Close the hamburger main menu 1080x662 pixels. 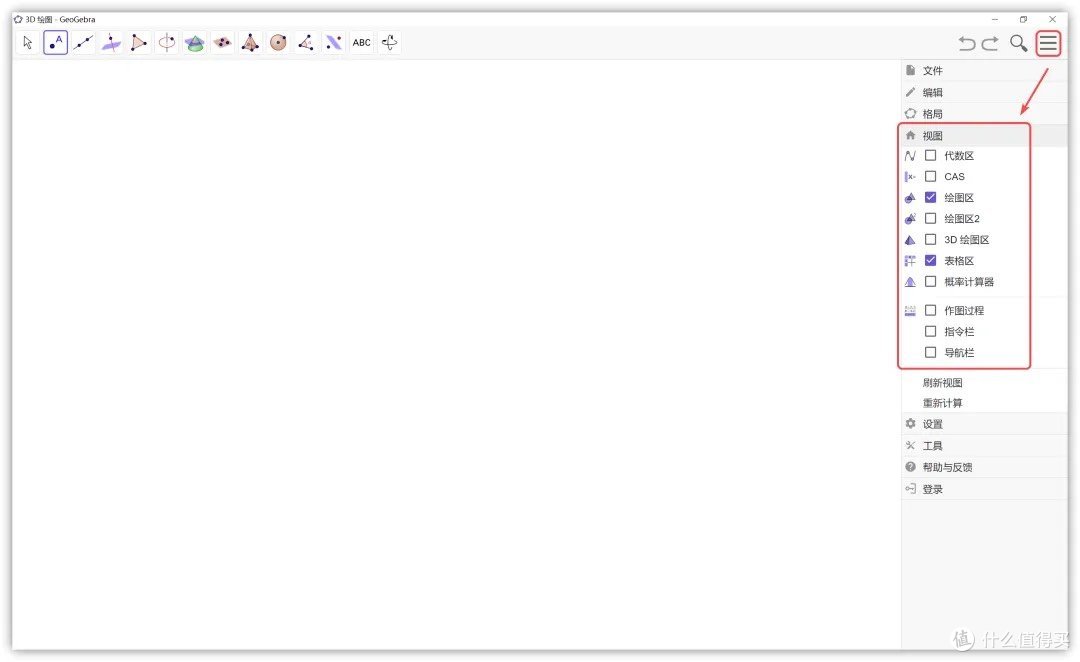tap(1048, 43)
